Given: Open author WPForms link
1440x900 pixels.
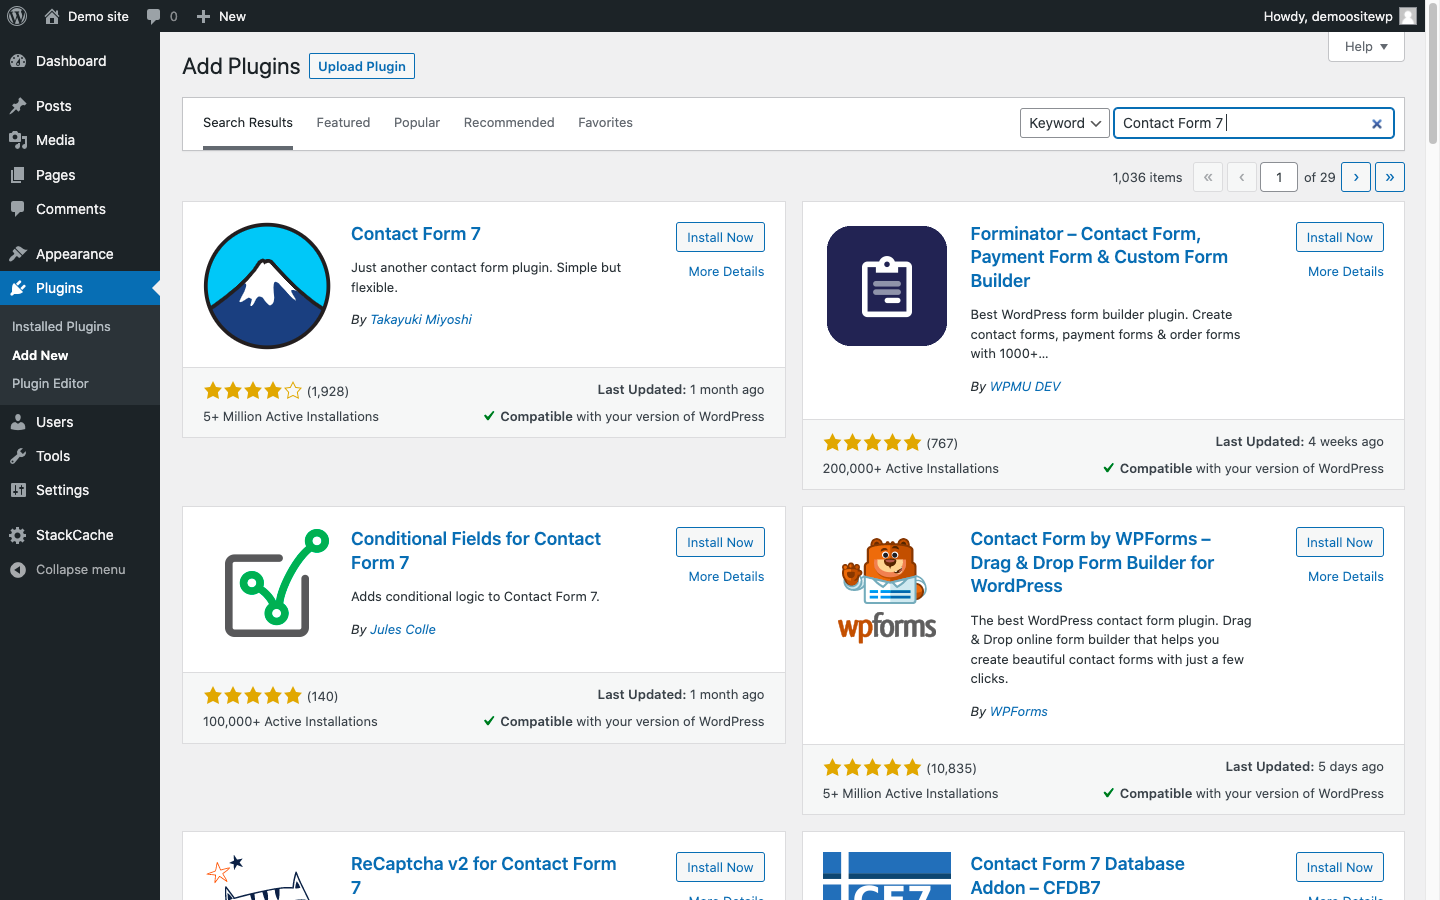Looking at the screenshot, I should tap(1019, 712).
